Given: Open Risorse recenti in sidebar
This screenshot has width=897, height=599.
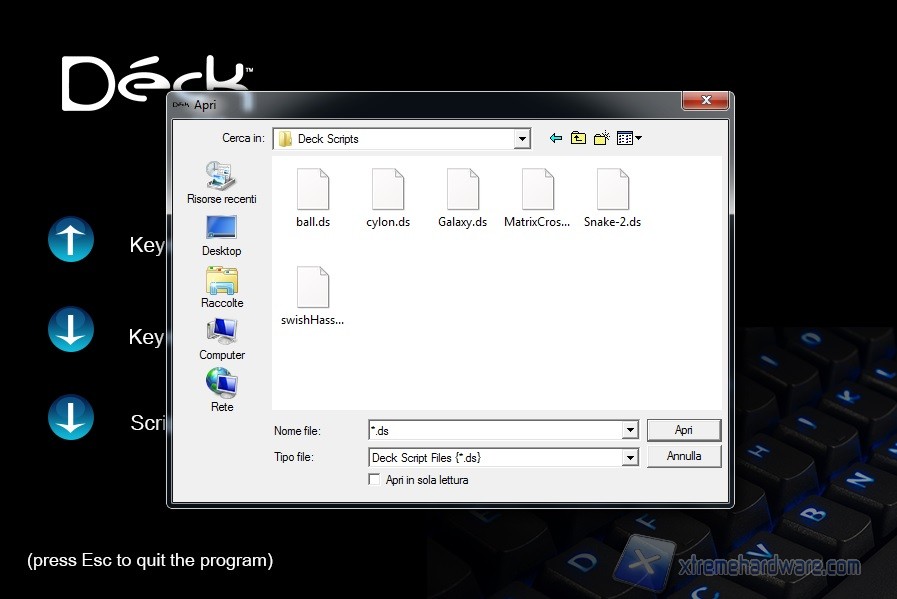Looking at the screenshot, I should pos(222,182).
